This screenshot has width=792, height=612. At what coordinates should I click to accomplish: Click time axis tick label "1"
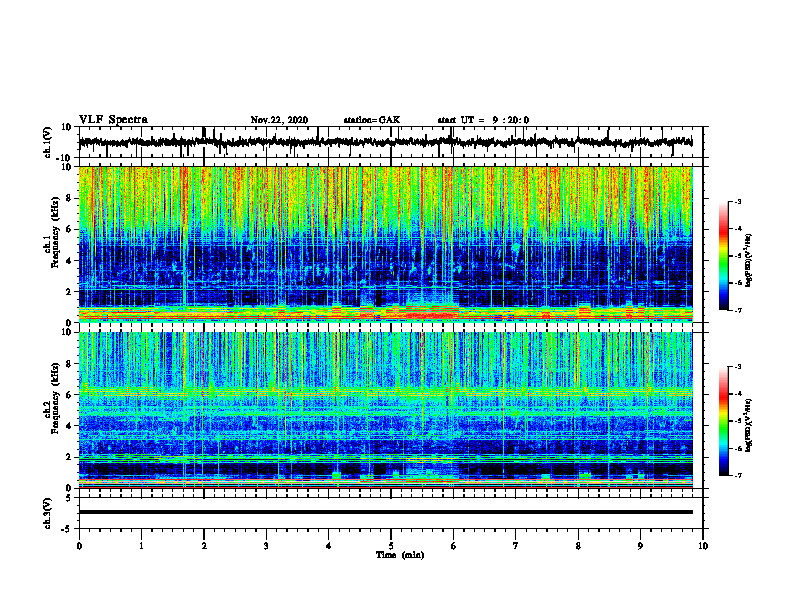(x=141, y=546)
